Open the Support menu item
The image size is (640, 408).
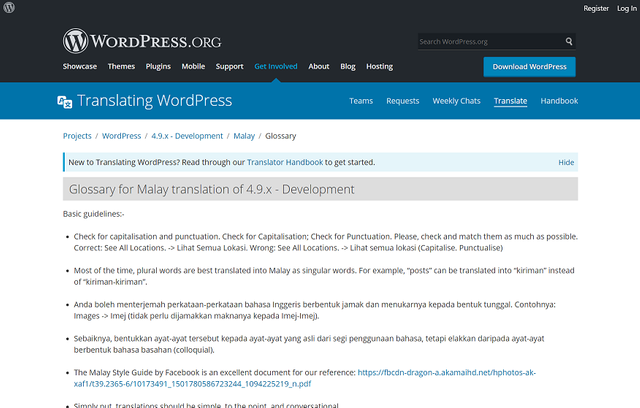[229, 66]
